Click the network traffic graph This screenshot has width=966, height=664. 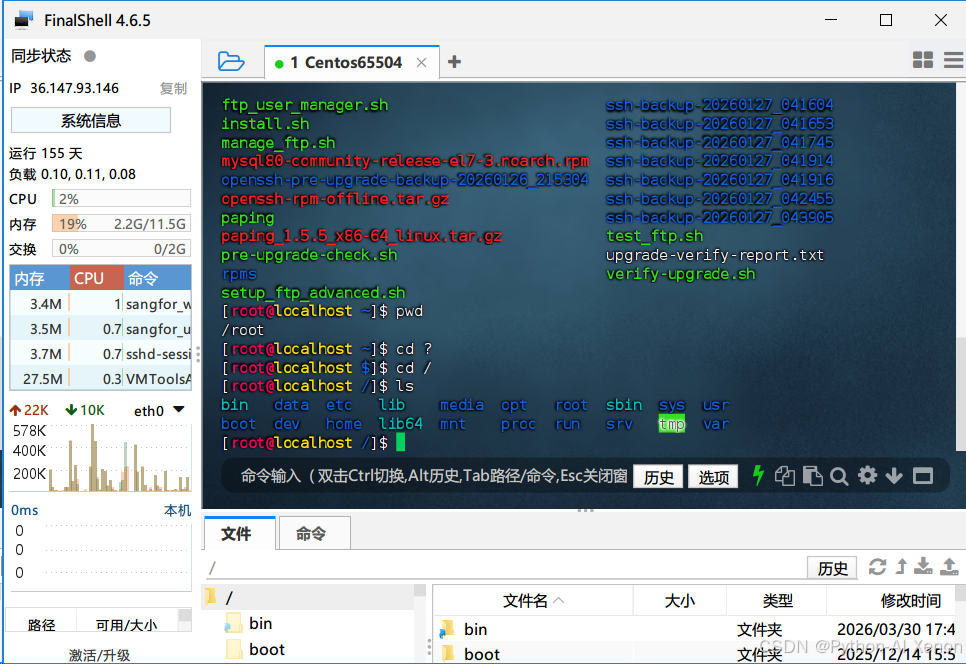(x=120, y=457)
